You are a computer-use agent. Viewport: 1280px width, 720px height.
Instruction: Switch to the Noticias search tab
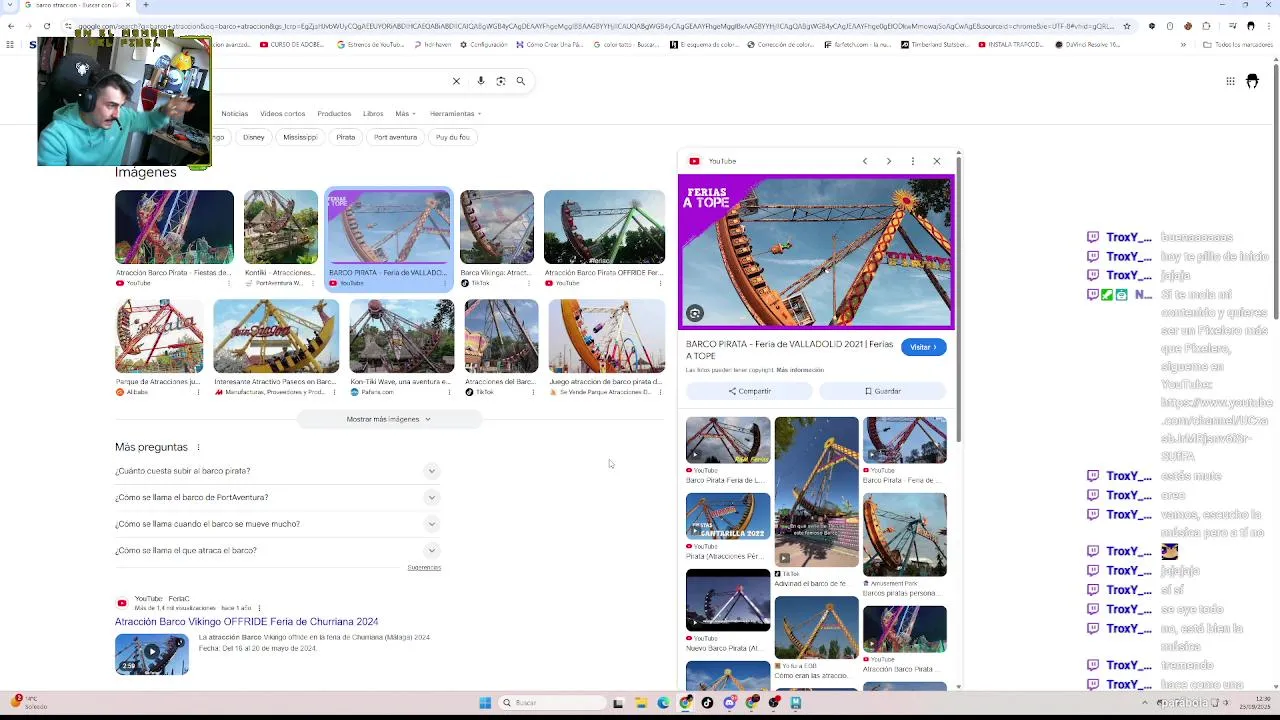click(234, 113)
